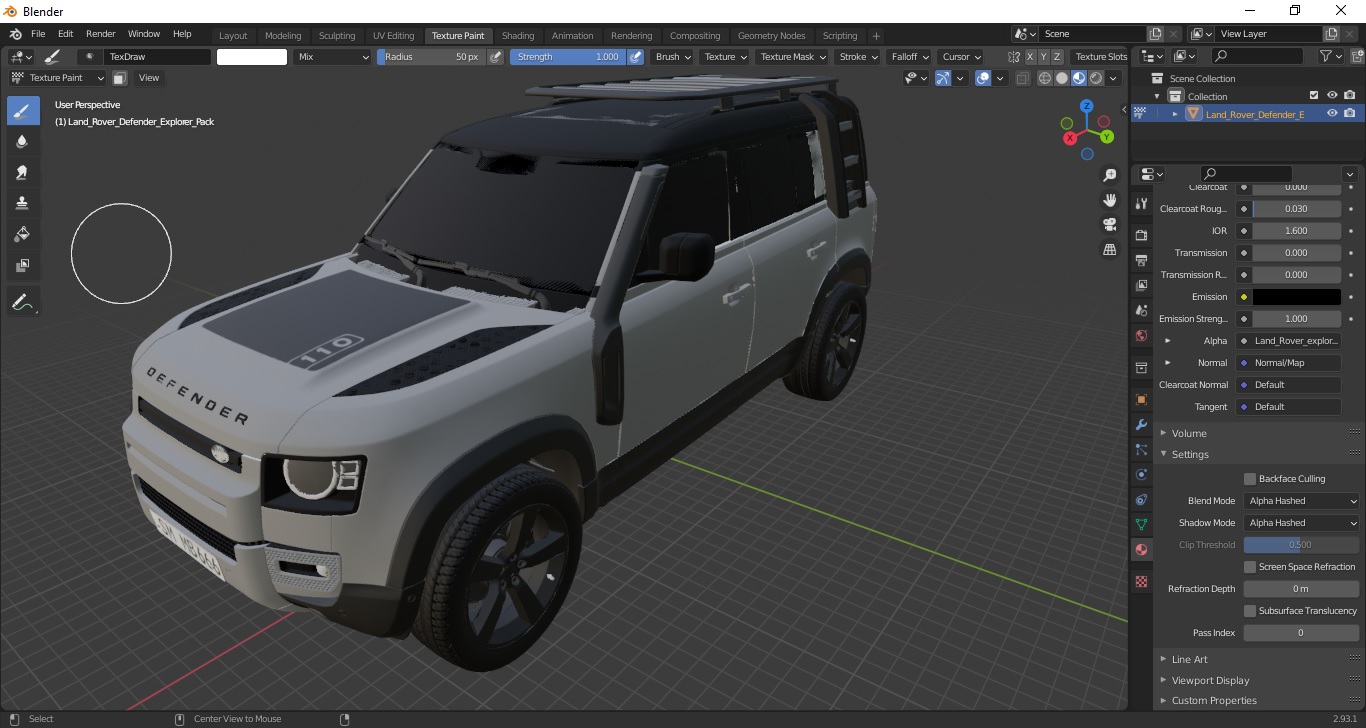Screen dimensions: 1366x728
Task: Toggle strength pen pressure button
Action: point(635,57)
